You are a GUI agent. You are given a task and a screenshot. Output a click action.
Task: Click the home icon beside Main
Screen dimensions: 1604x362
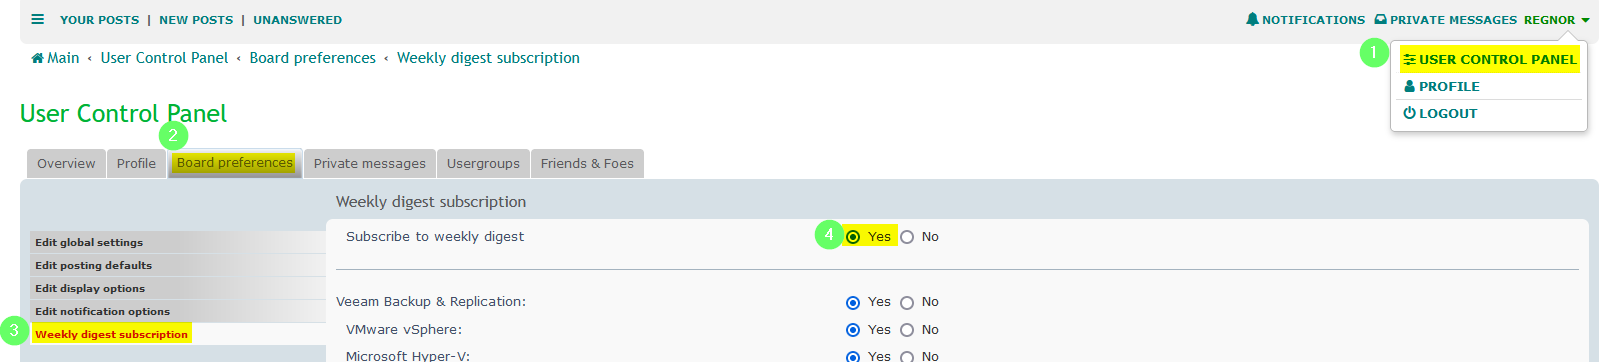(37, 58)
